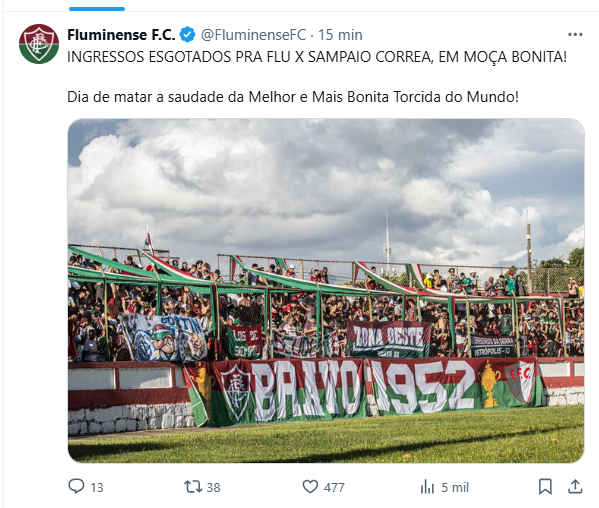Share the tweet via the upload arrow icon

click(575, 487)
